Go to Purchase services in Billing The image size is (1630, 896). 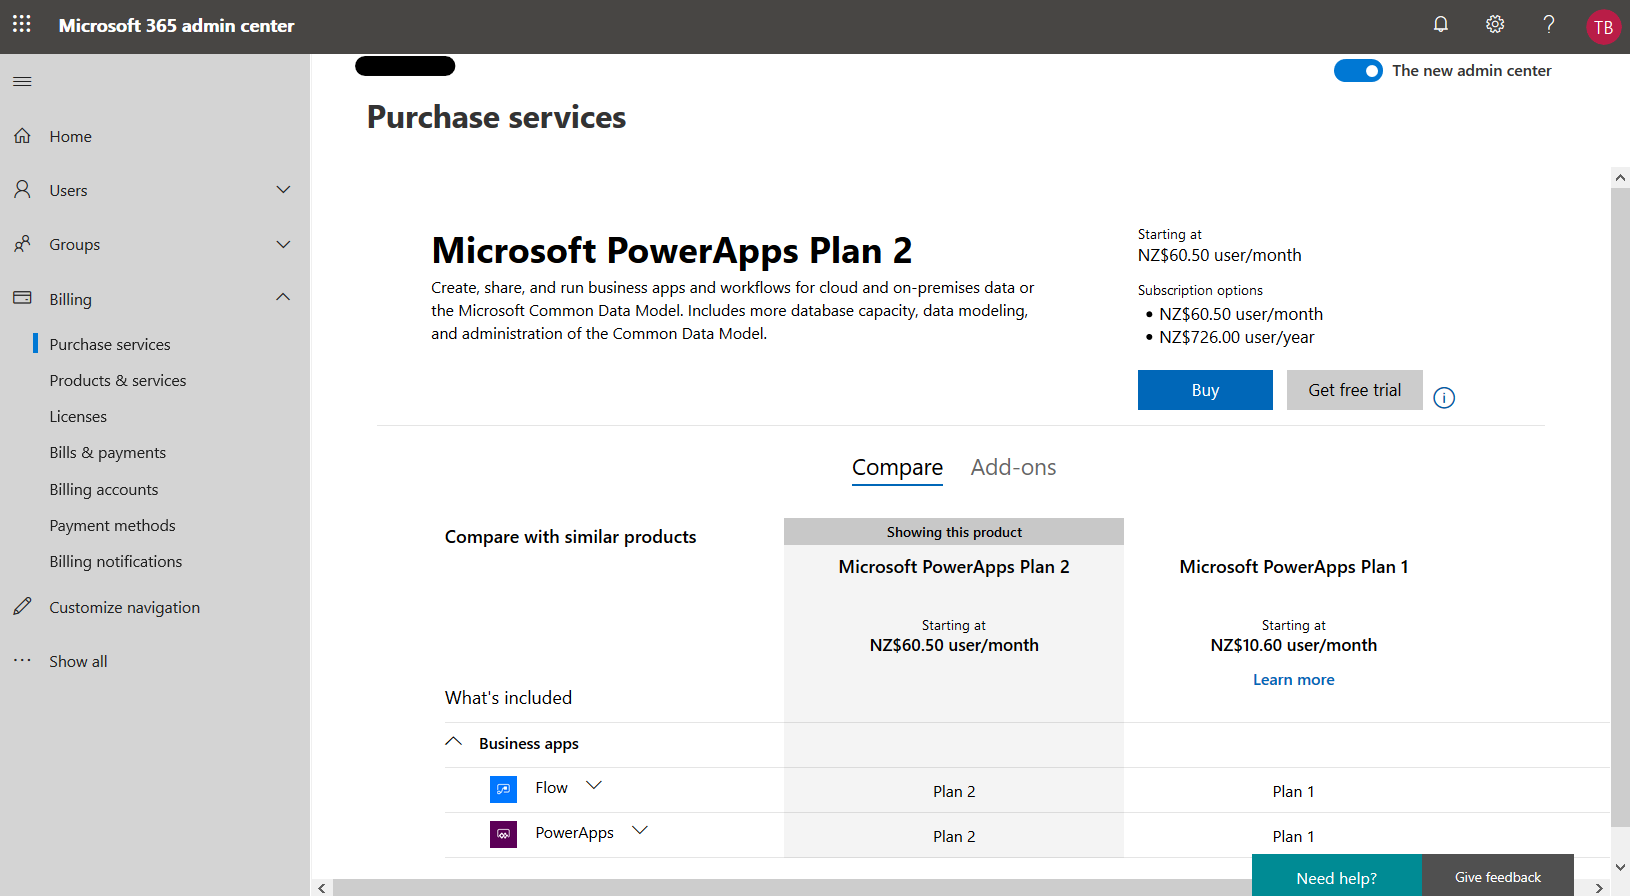click(x=110, y=344)
